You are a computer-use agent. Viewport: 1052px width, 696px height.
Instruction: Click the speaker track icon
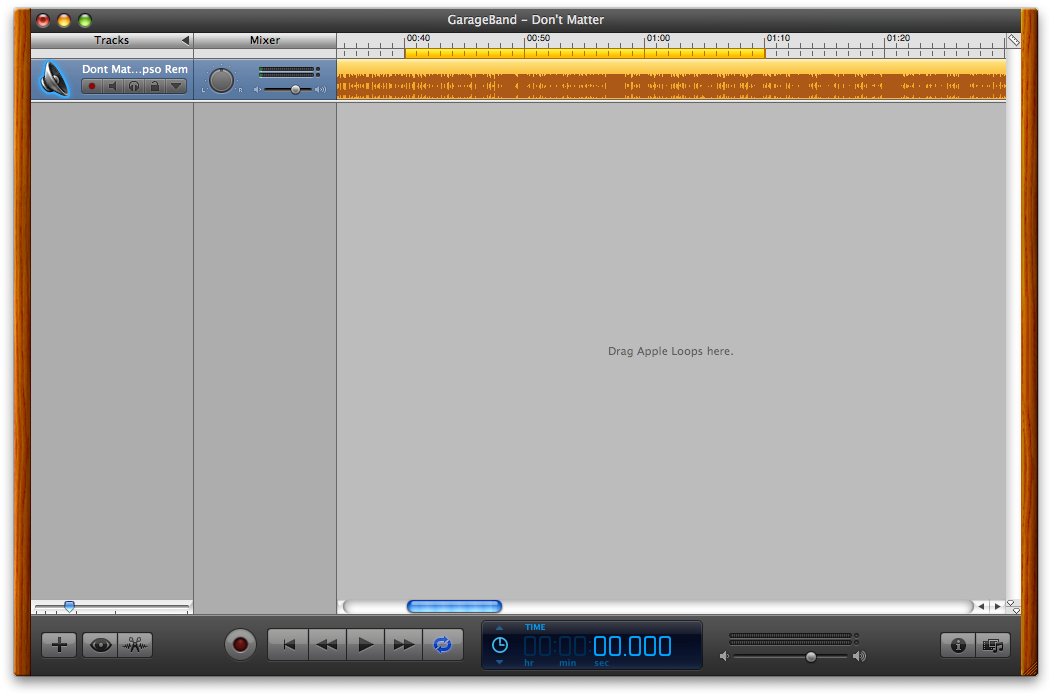click(x=55, y=79)
